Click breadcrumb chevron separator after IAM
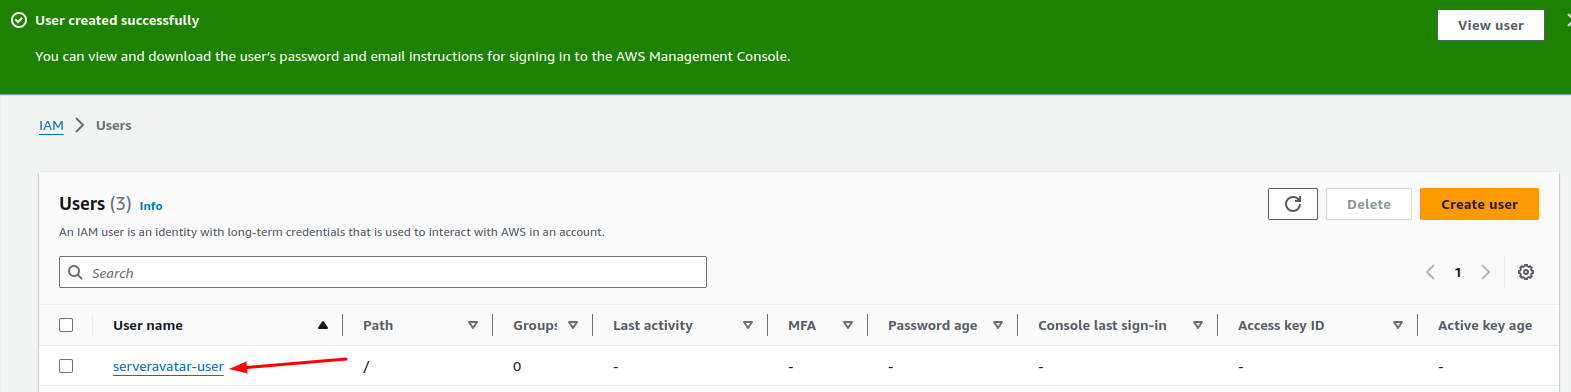This screenshot has width=1571, height=392. (x=80, y=125)
